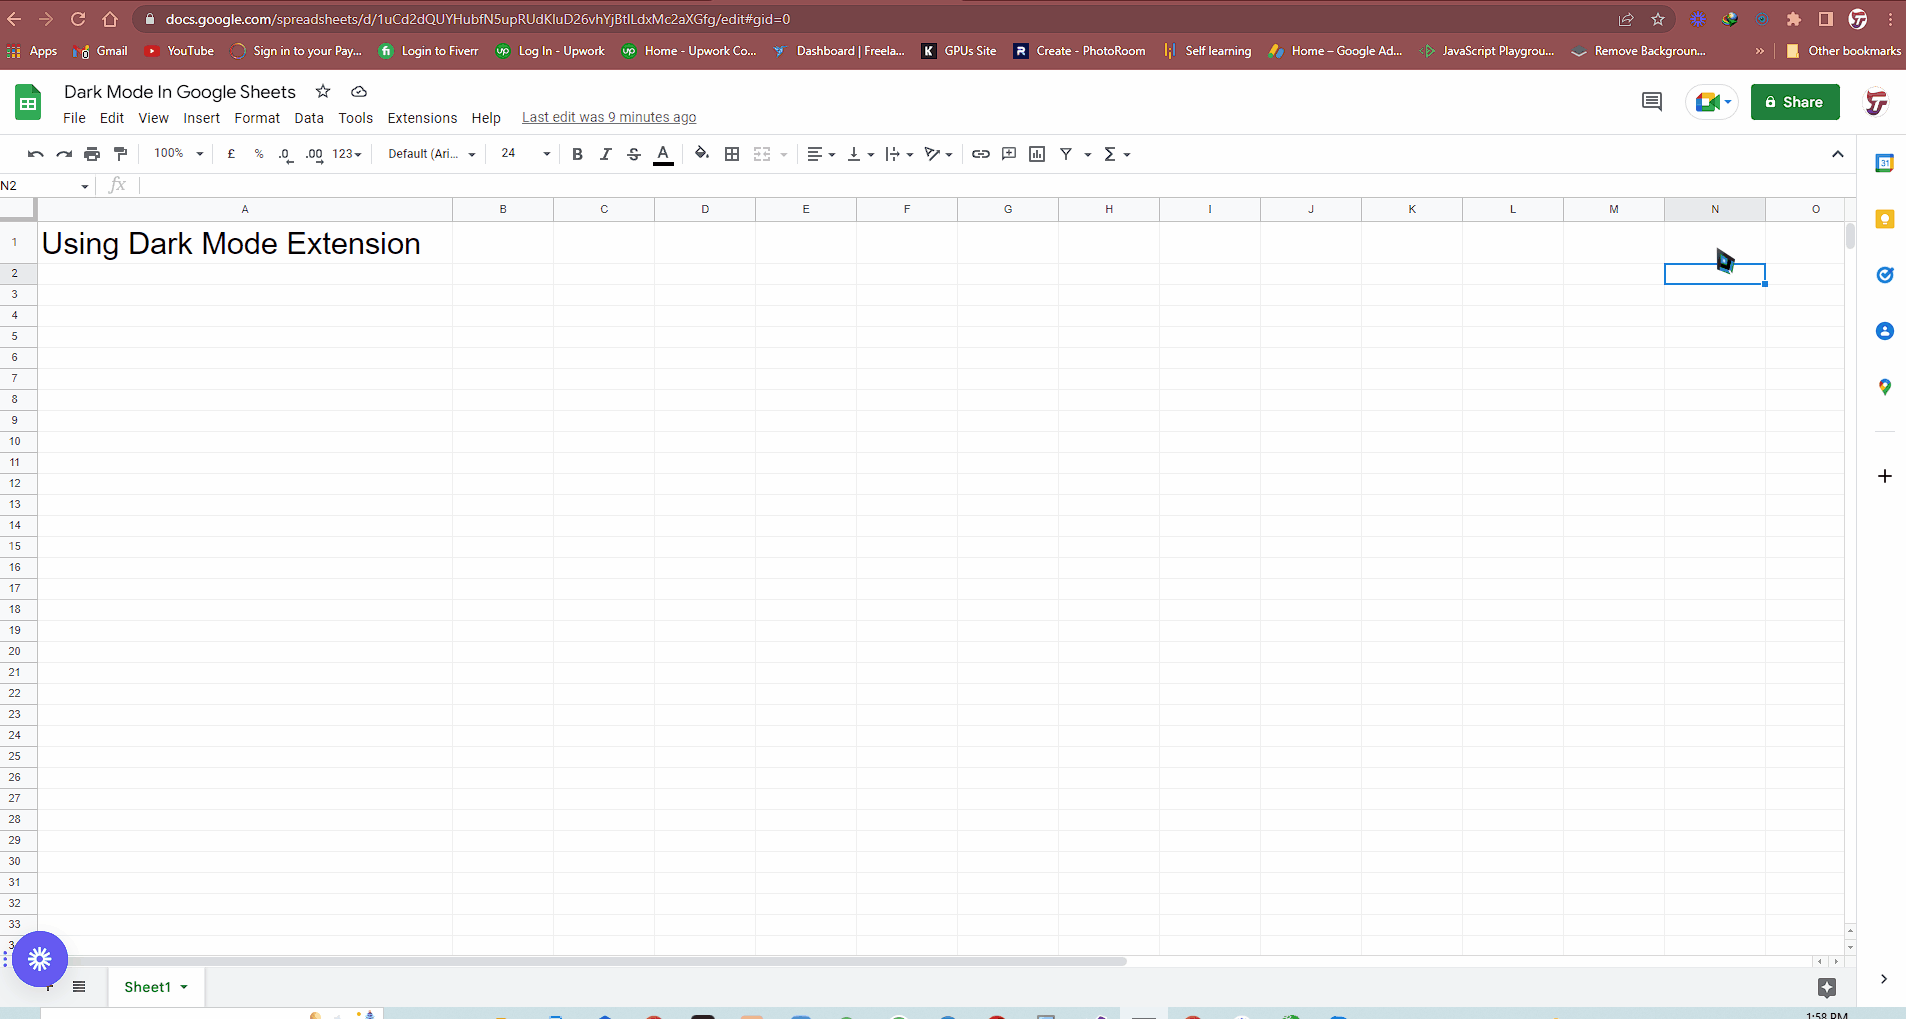Open the Google Maps side panel
The height and width of the screenshot is (1019, 1906).
1886,387
